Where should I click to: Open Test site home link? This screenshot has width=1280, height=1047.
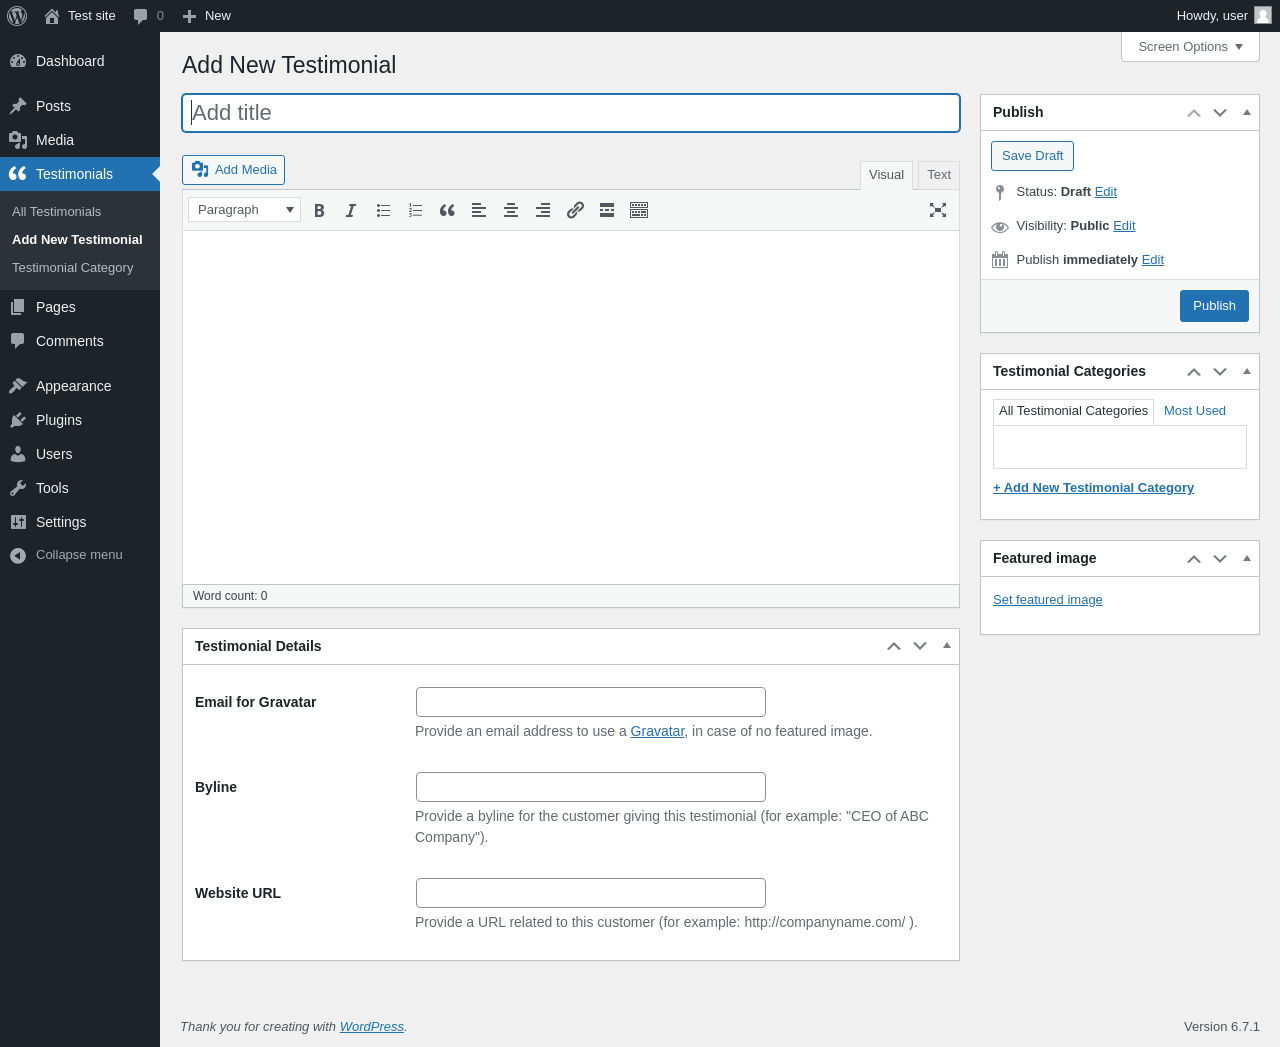(x=80, y=16)
